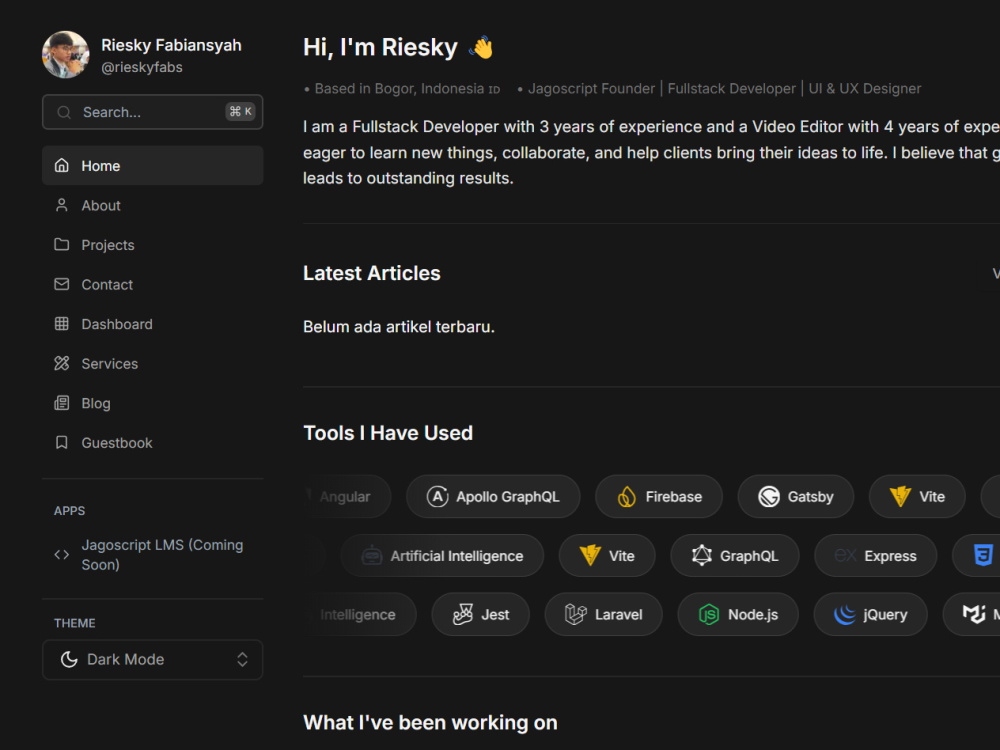The height and width of the screenshot is (750, 1000).
Task: Click 'What I've been working on' heading
Action: click(430, 723)
